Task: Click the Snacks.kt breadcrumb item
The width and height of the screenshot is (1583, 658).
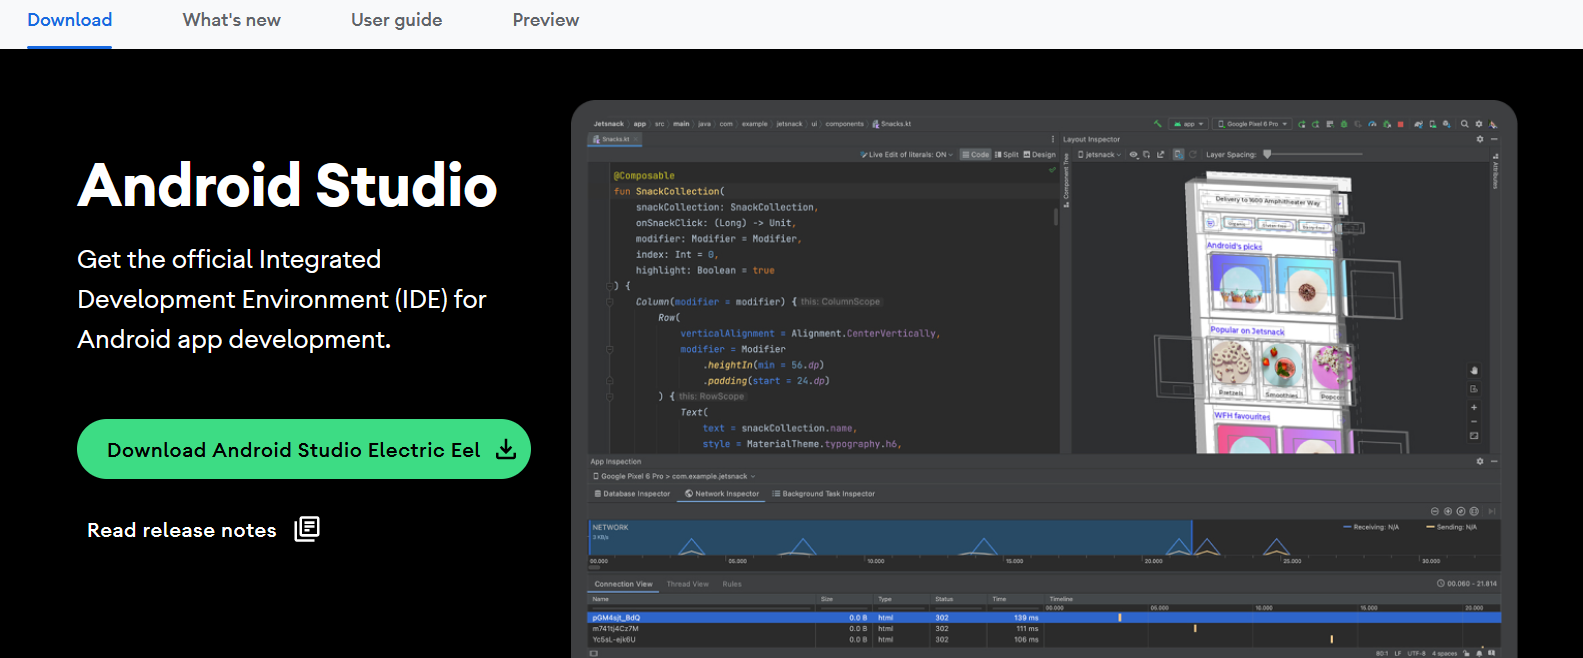Action: tap(892, 124)
